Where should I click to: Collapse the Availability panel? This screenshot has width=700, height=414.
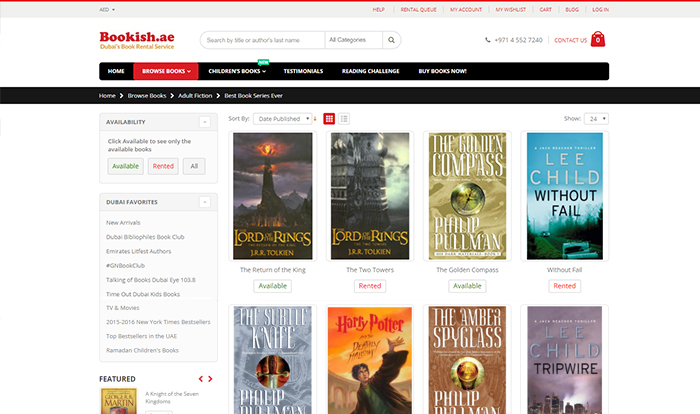pos(204,122)
